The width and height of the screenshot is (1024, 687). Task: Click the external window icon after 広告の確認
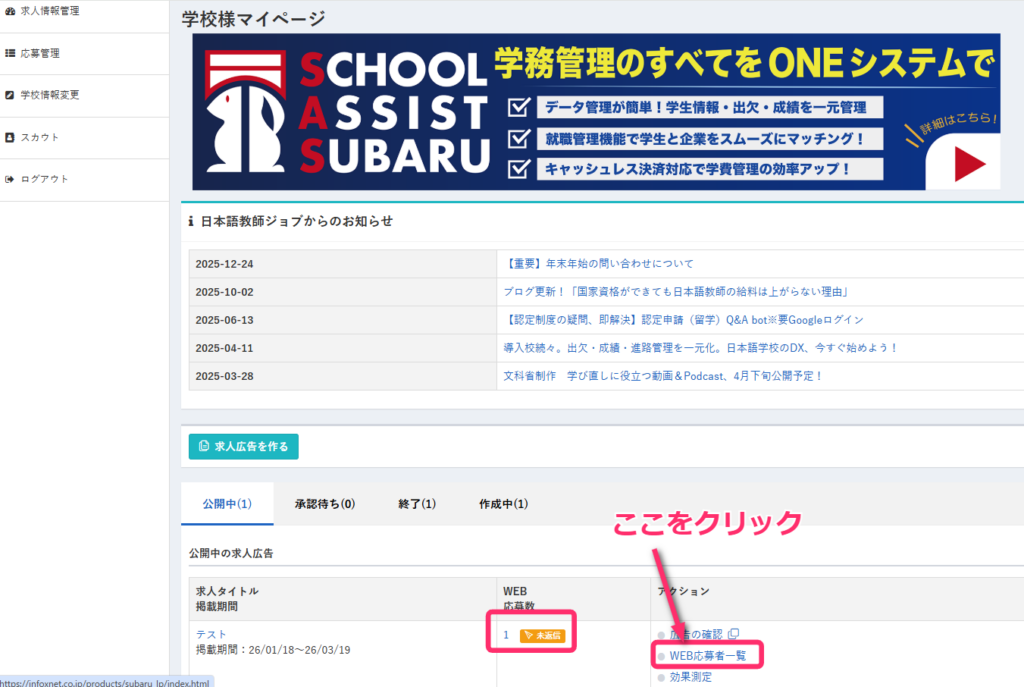734,634
